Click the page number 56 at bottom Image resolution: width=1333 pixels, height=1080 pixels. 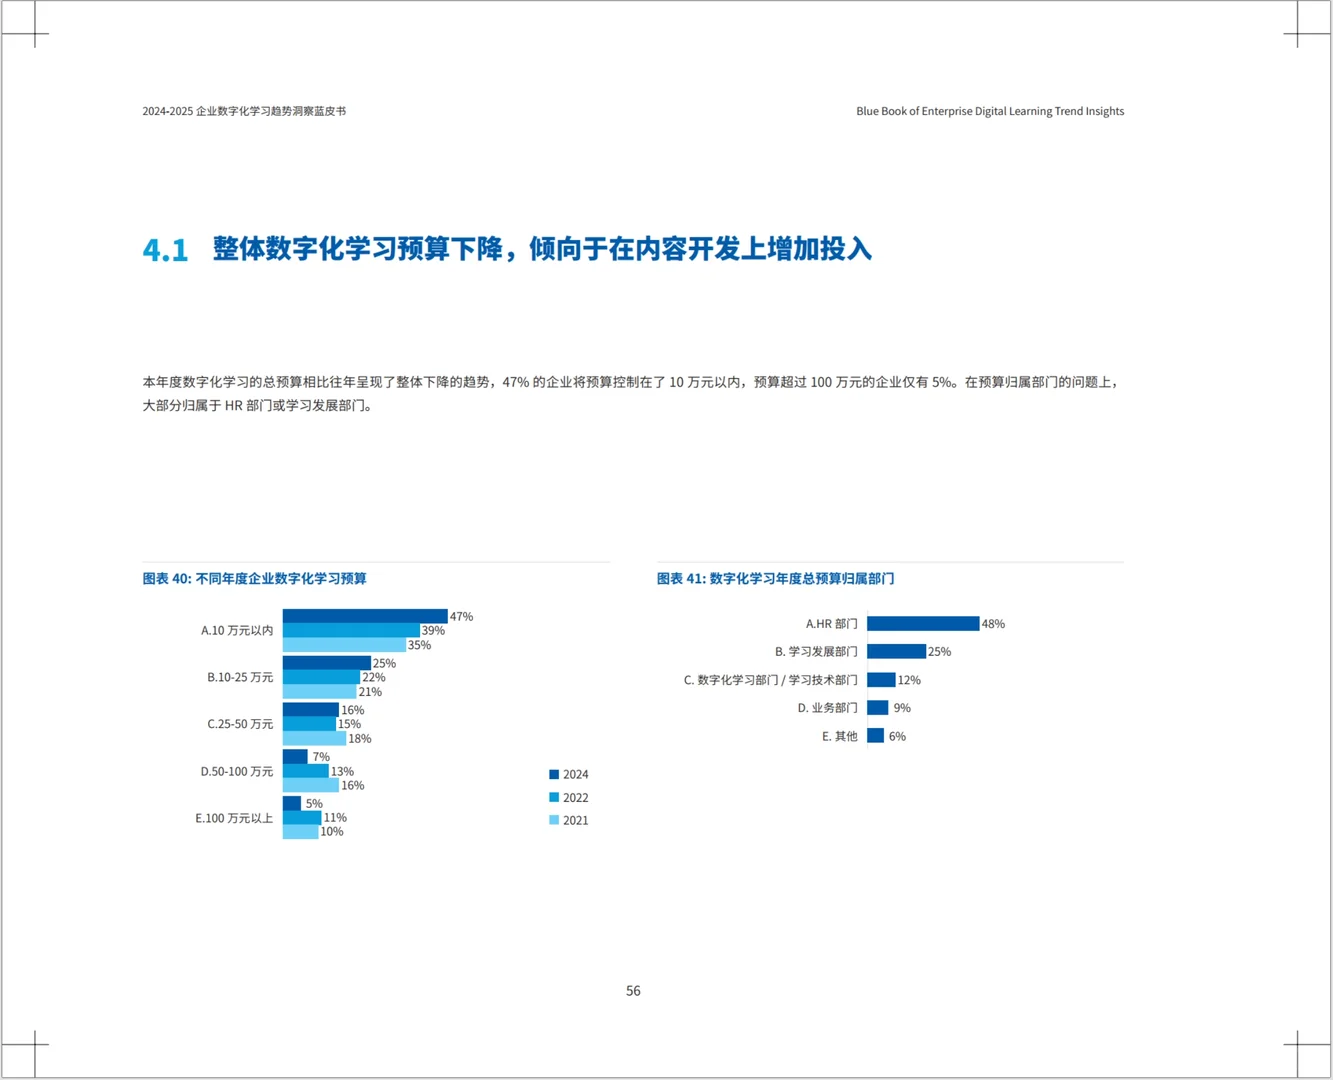coord(632,990)
